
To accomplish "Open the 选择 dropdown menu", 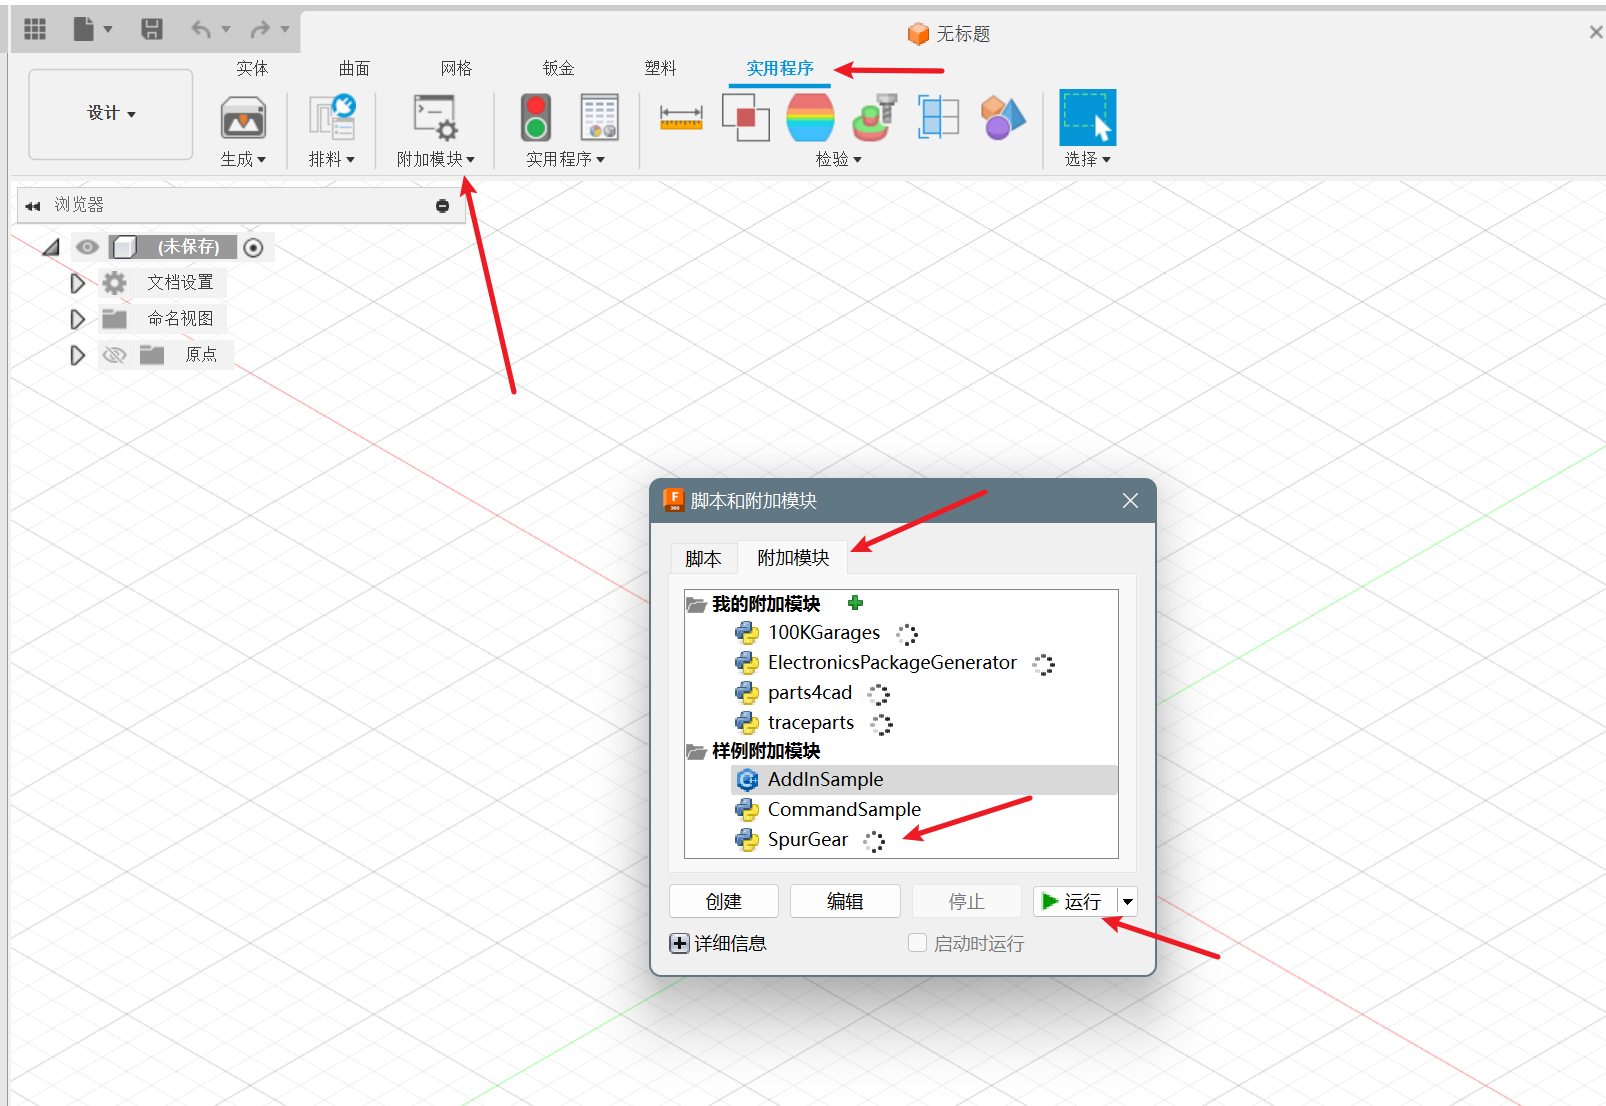I will click(x=1088, y=159).
